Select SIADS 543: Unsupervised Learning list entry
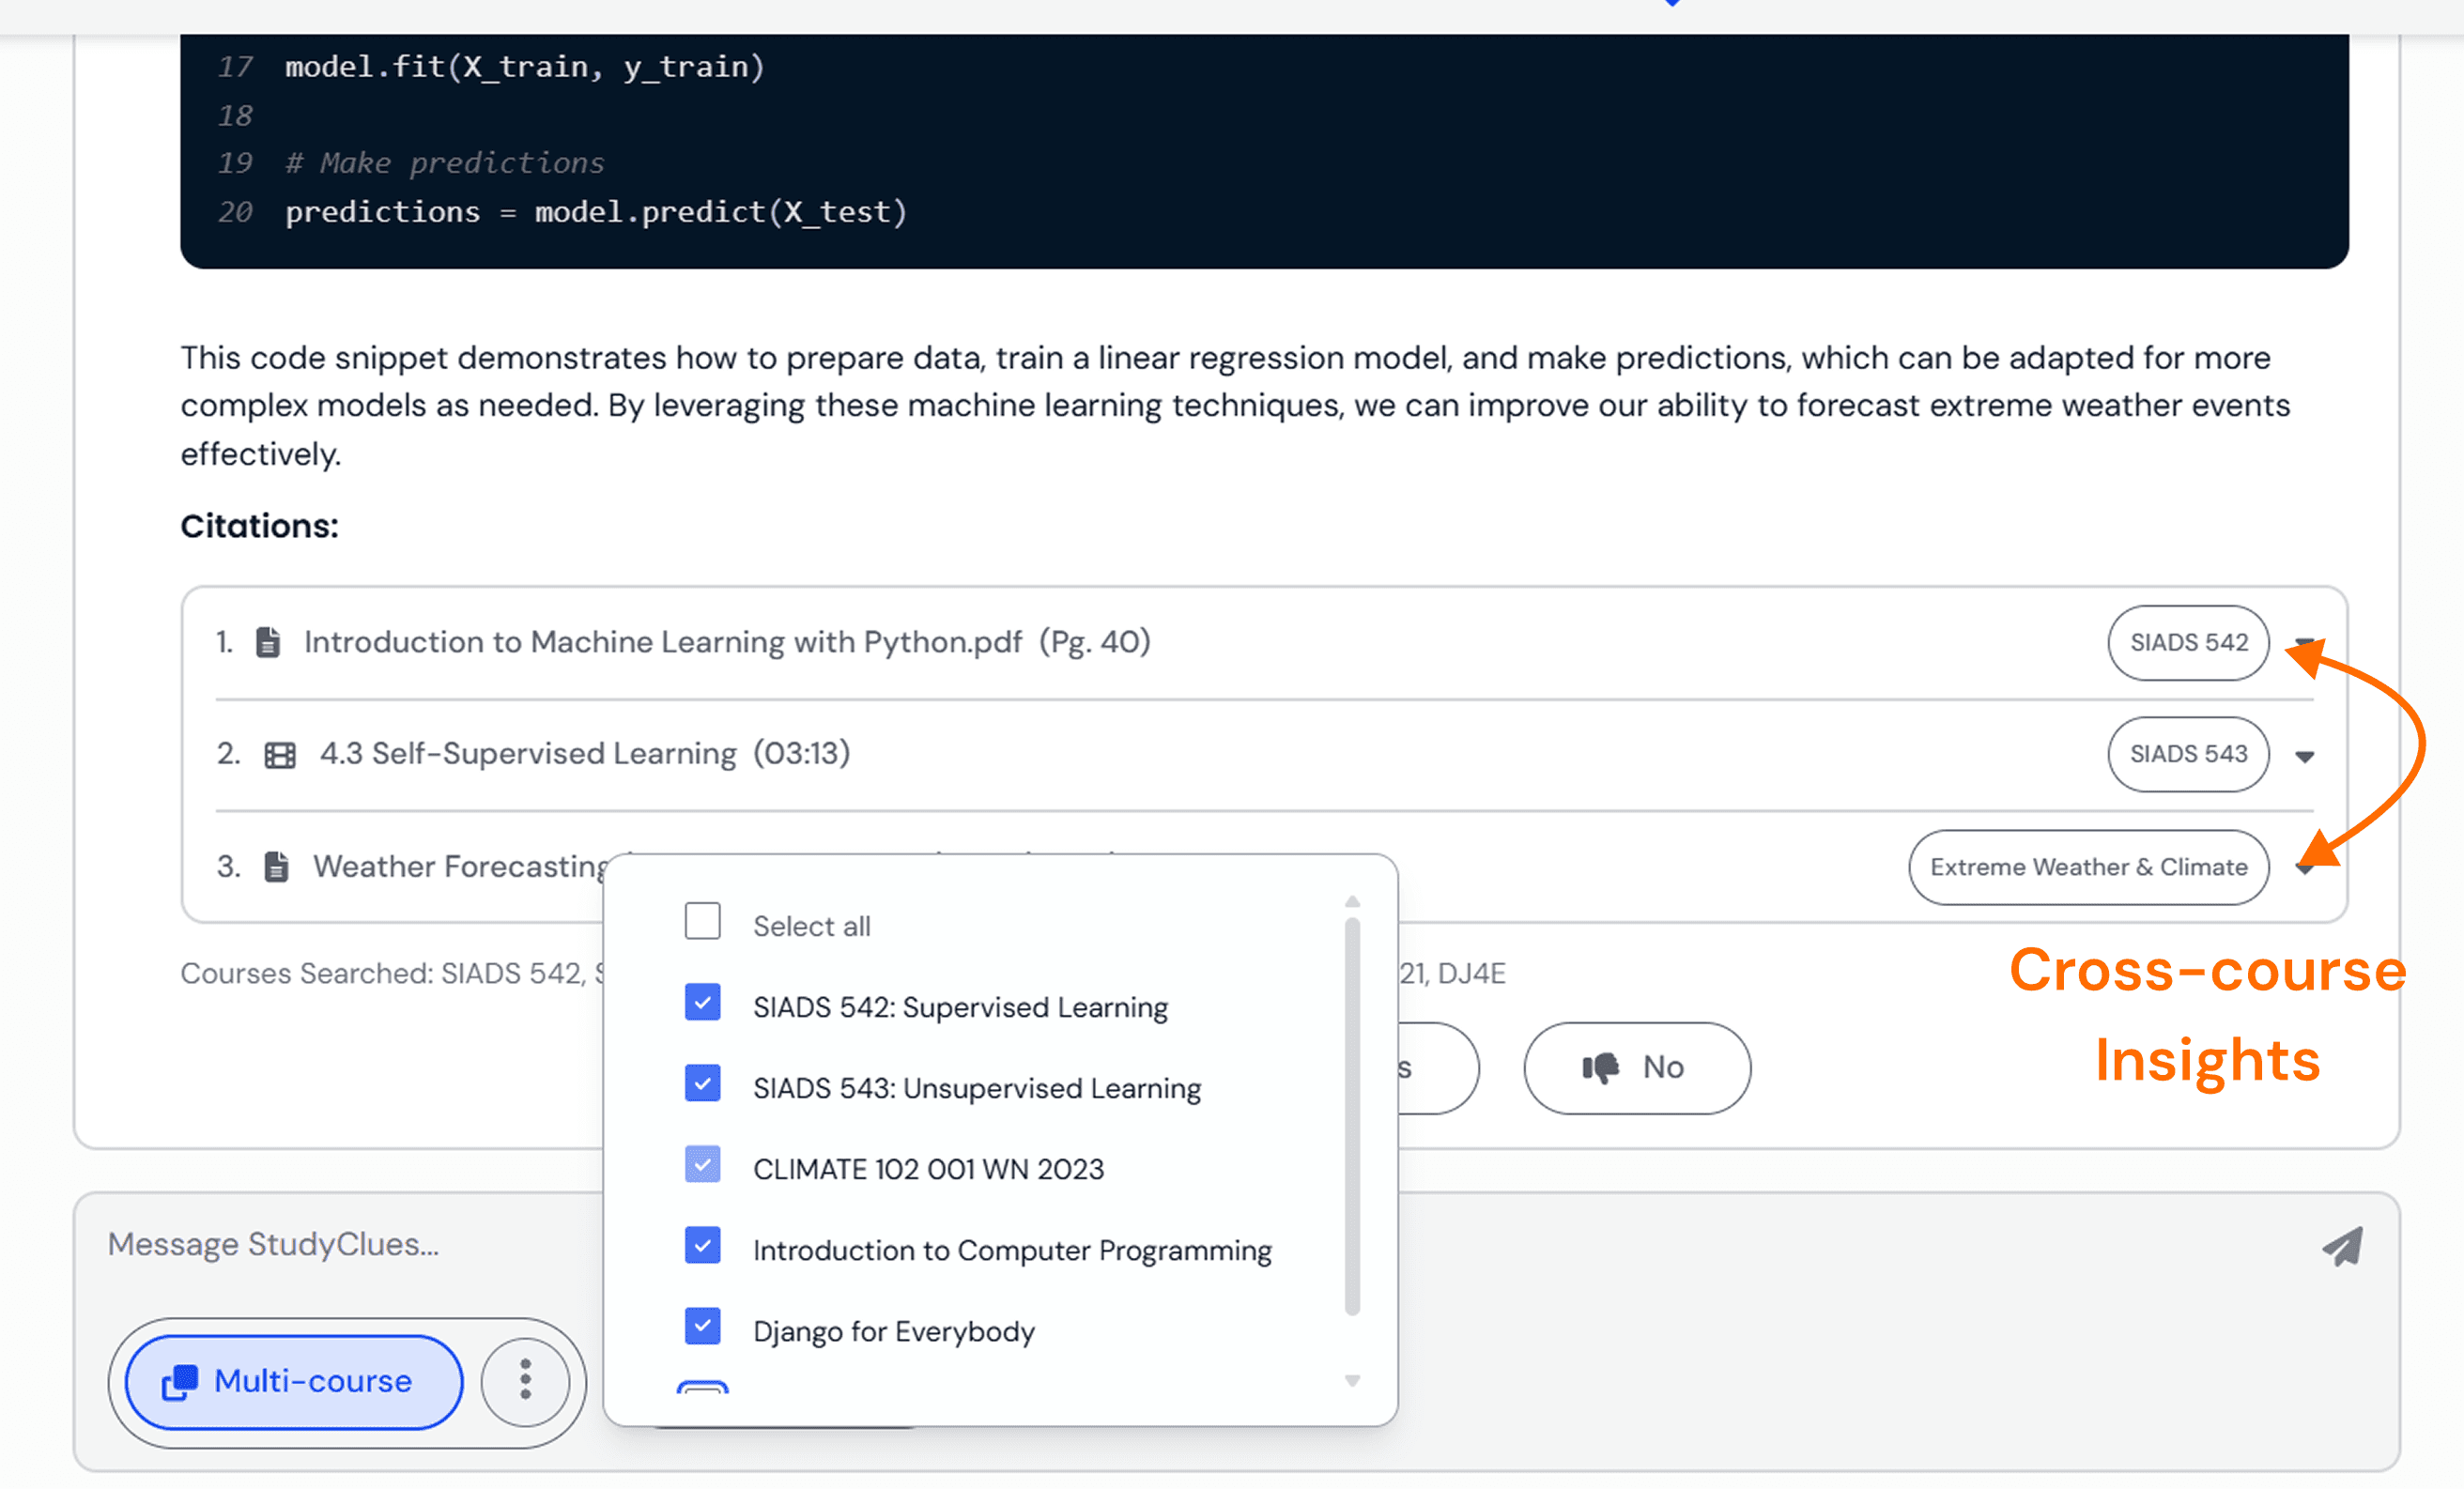The width and height of the screenshot is (2464, 1489). click(x=976, y=1088)
